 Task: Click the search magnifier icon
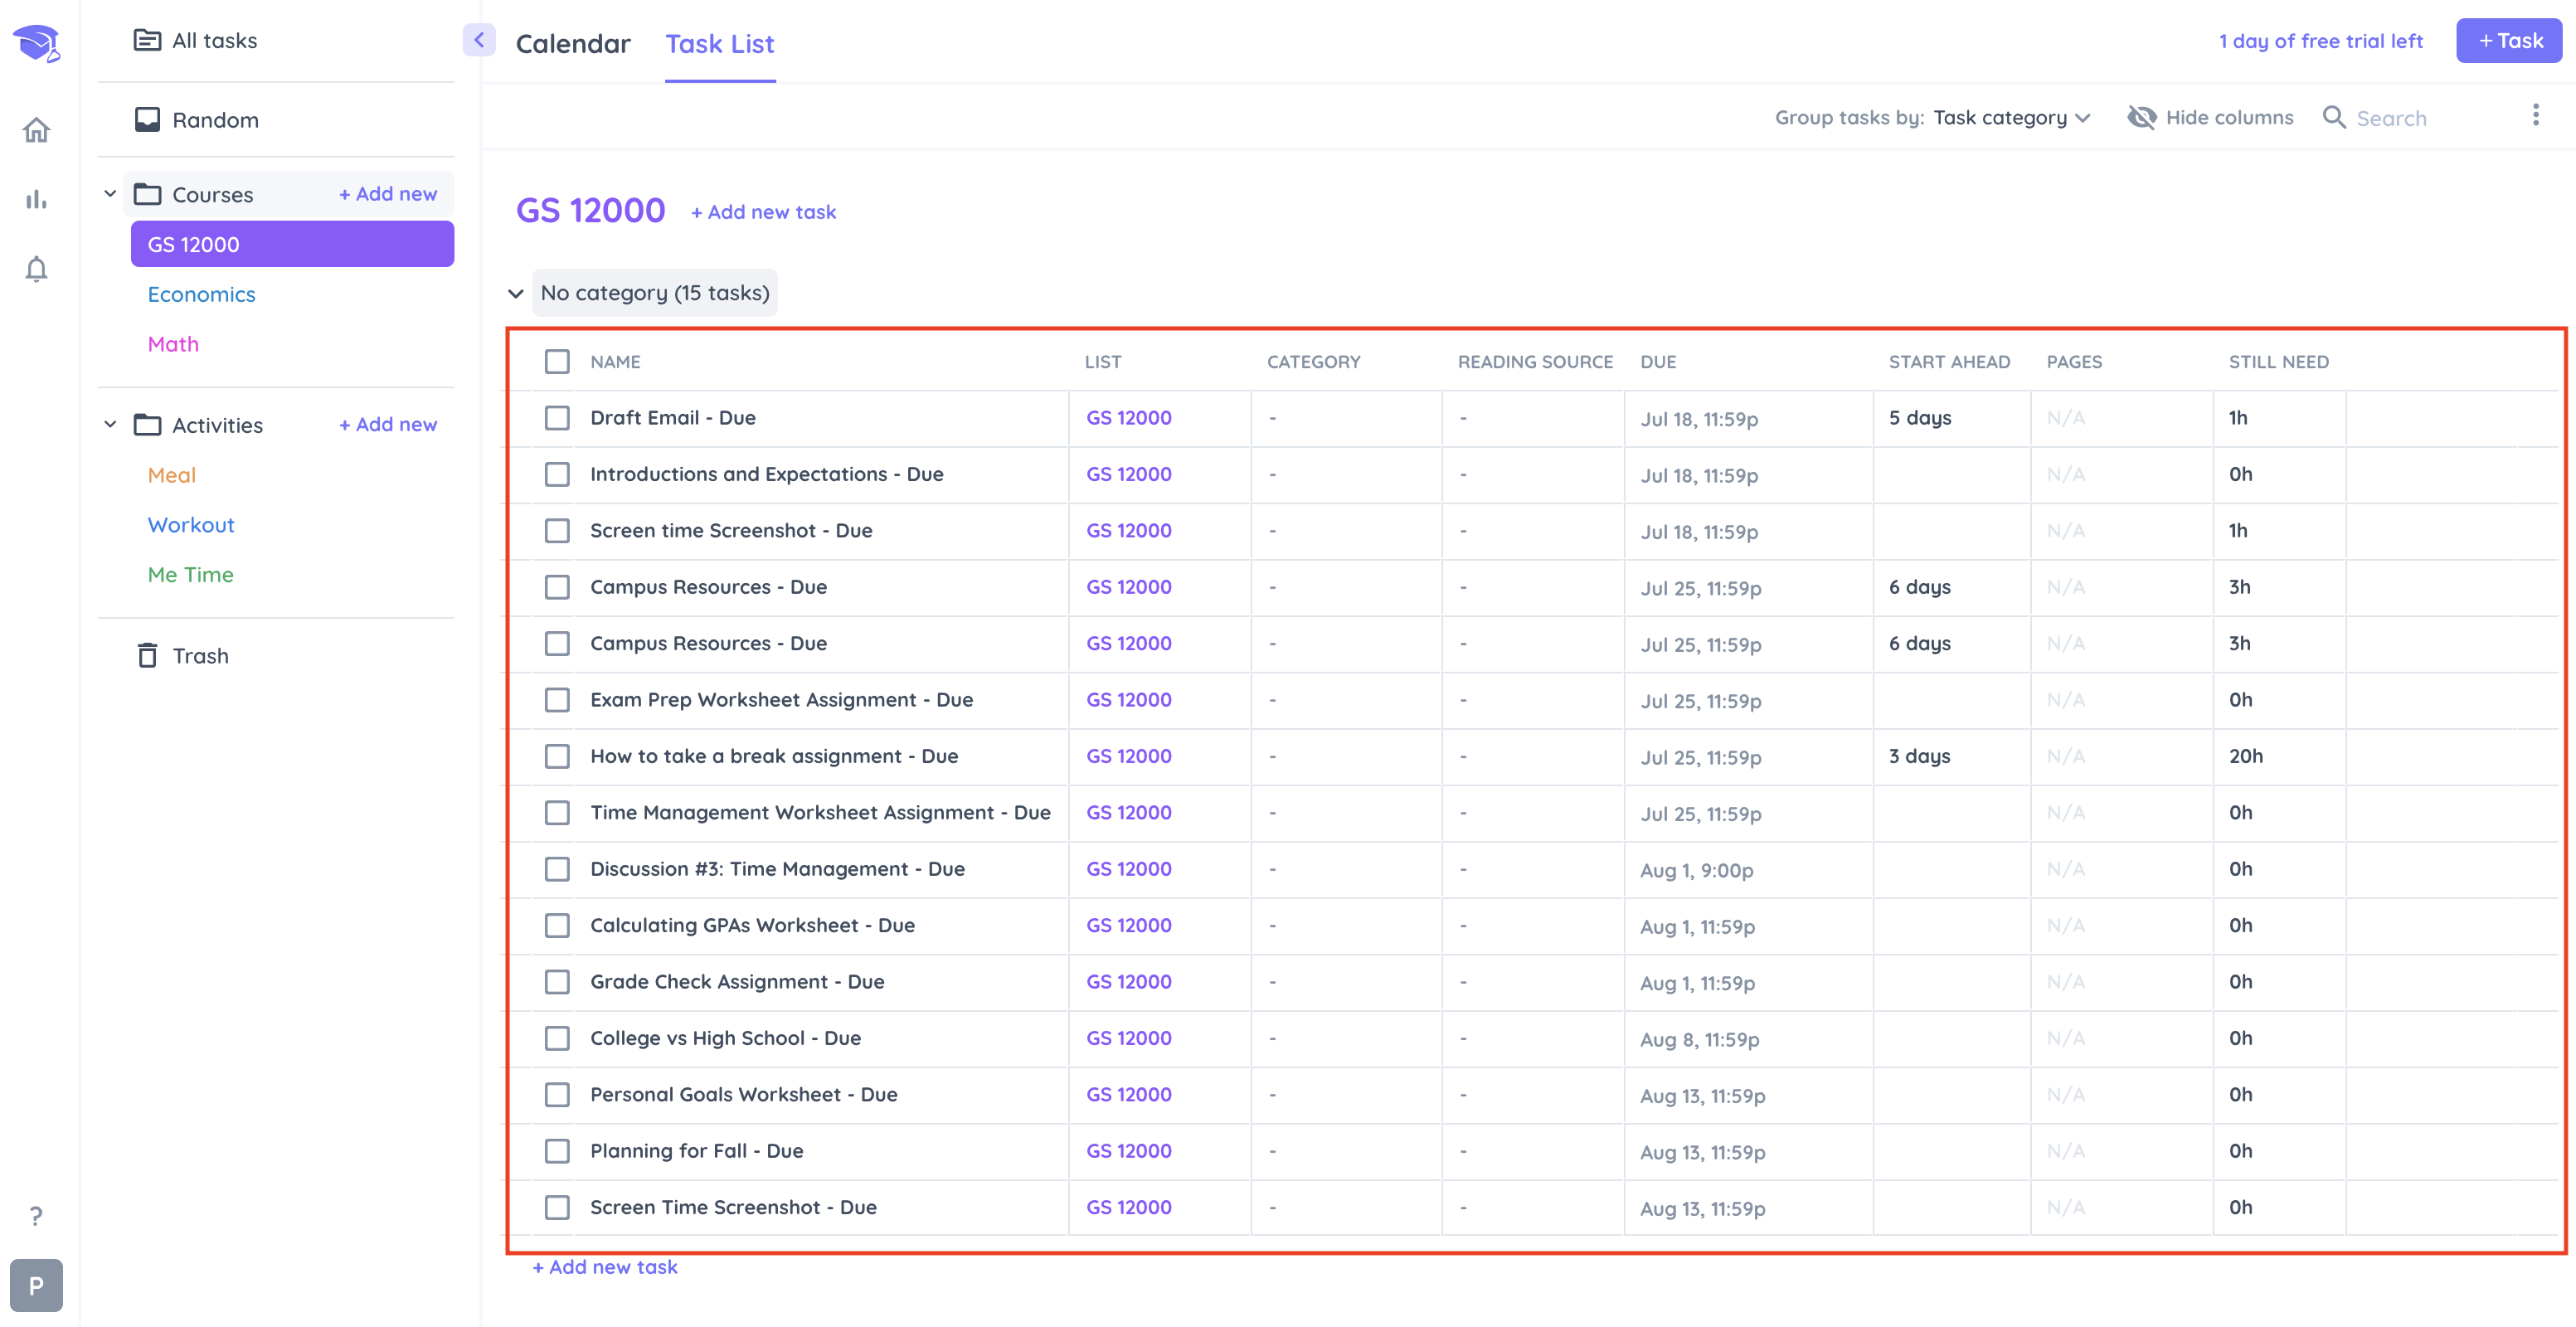[x=2334, y=117]
